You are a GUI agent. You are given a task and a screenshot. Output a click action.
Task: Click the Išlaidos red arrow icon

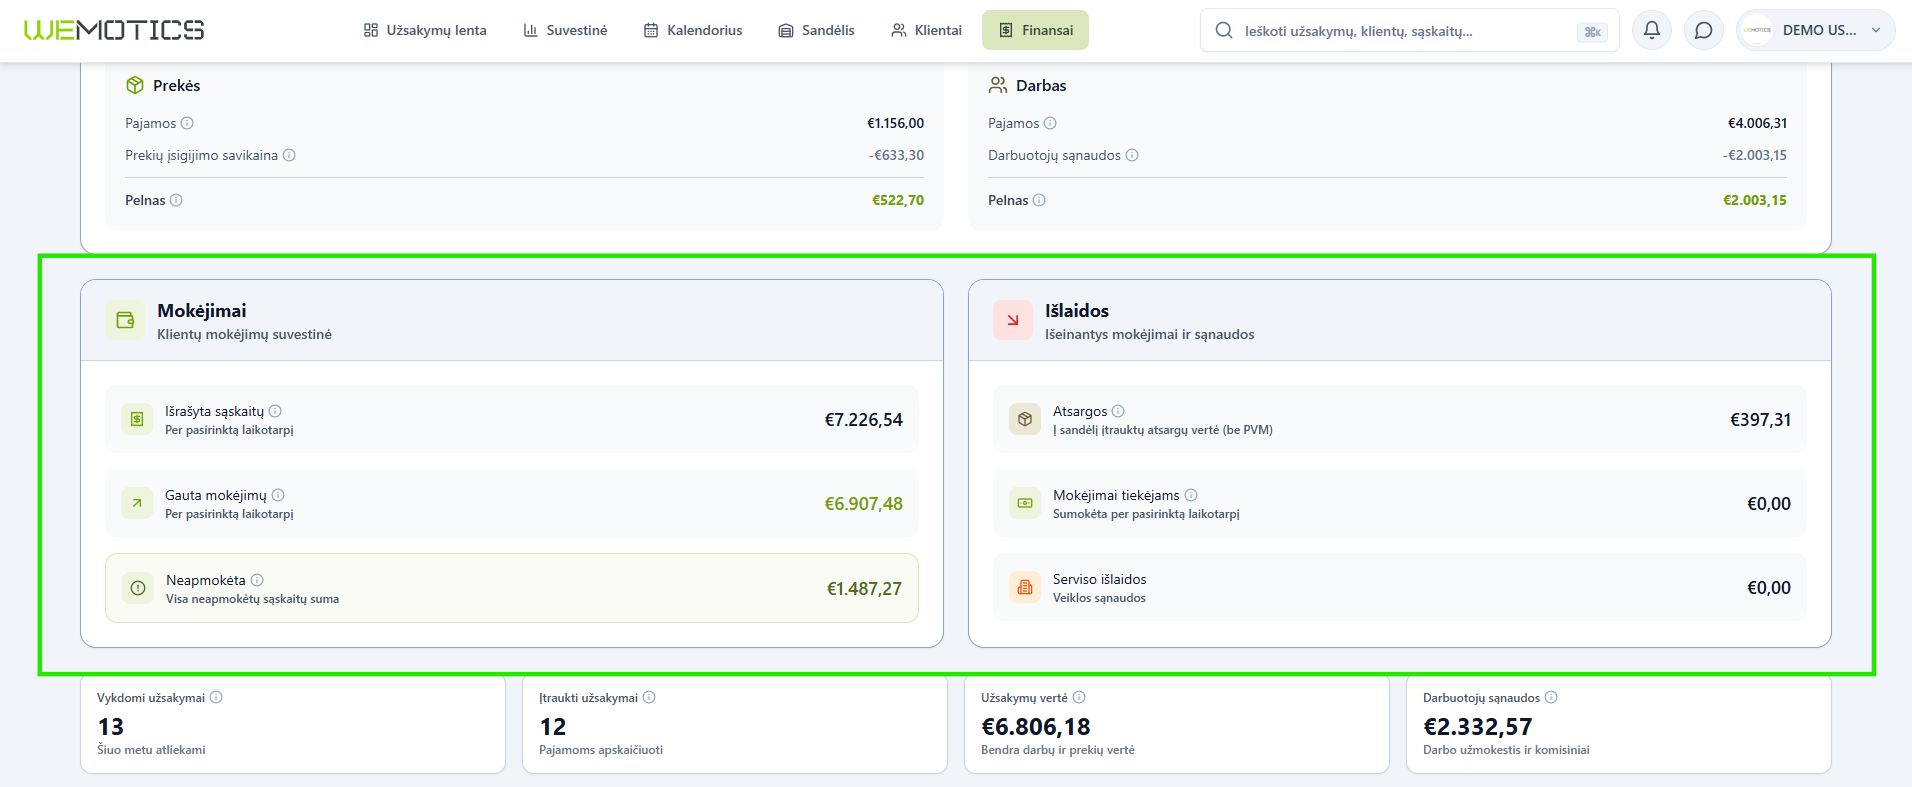tap(1013, 320)
